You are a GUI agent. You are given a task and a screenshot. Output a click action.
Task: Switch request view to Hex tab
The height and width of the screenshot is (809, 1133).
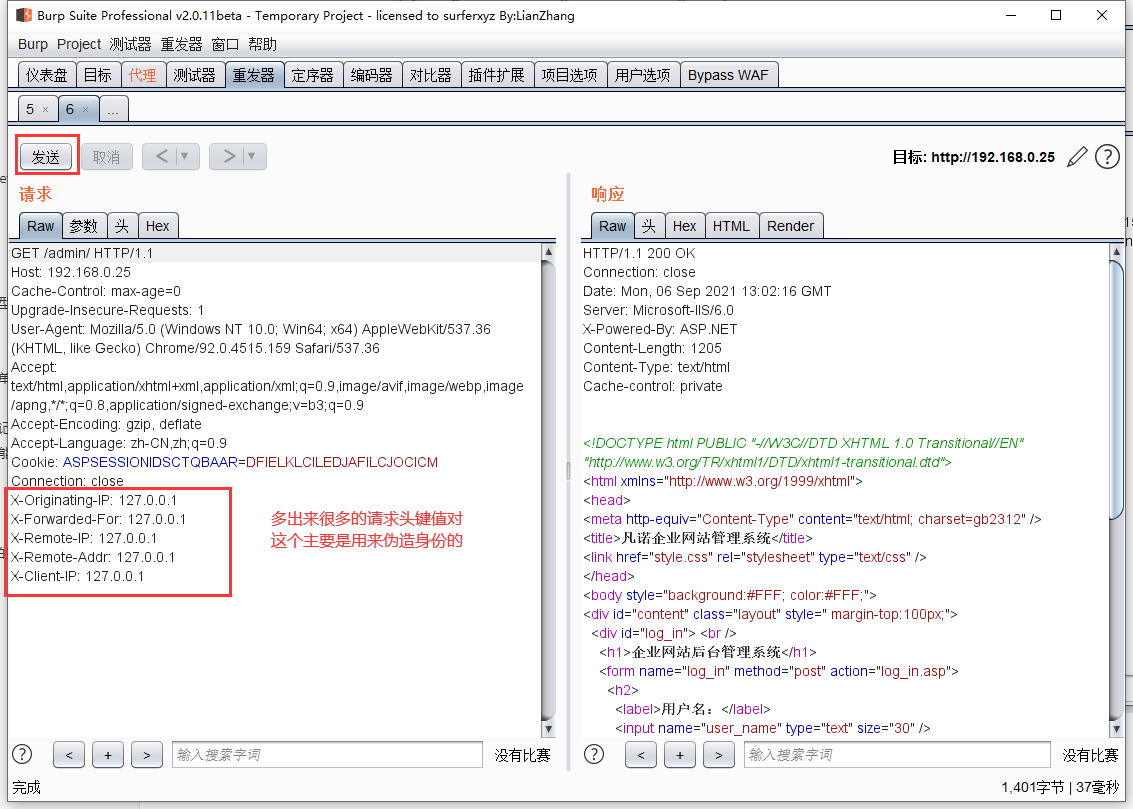point(158,226)
